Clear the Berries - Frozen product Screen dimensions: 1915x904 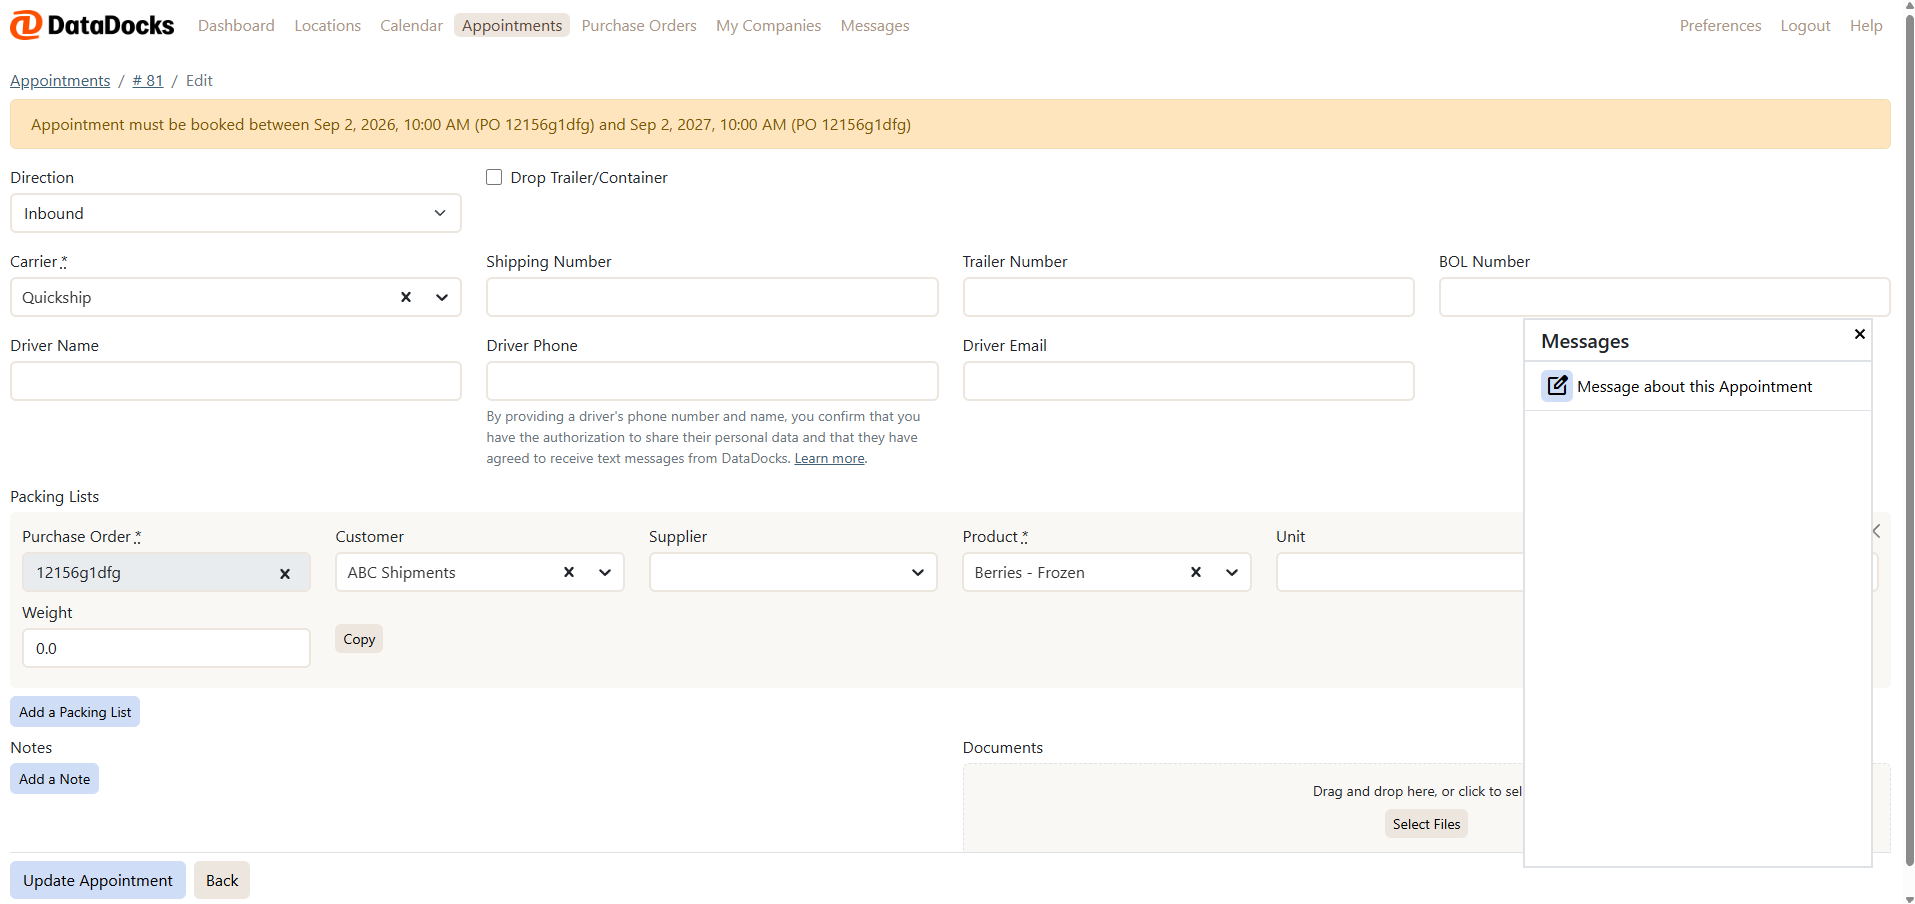coord(1196,572)
